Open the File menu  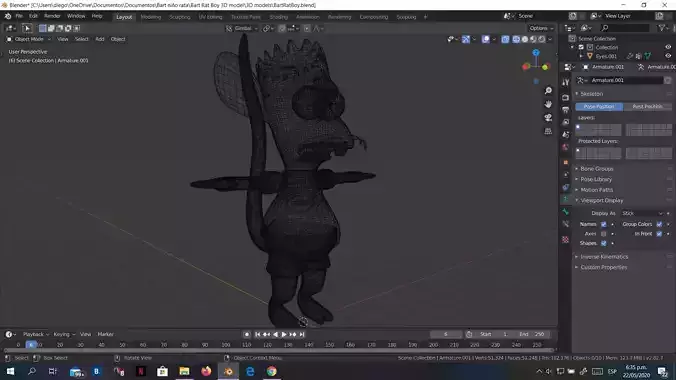[x=19, y=16]
